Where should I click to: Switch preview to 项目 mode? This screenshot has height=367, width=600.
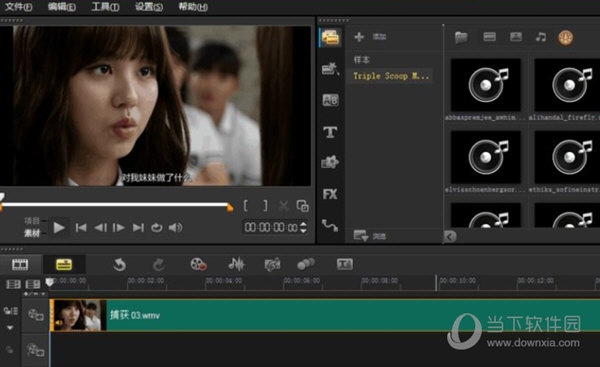click(x=32, y=220)
